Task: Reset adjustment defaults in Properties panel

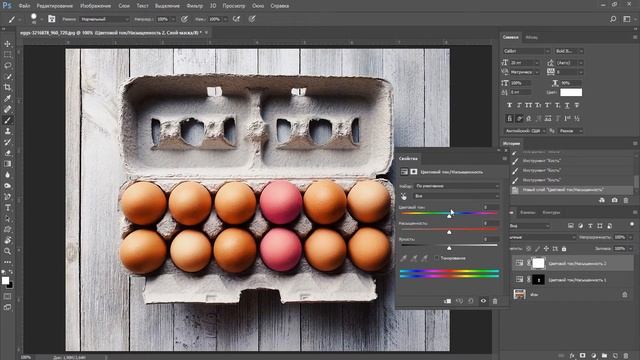Action: point(471,301)
